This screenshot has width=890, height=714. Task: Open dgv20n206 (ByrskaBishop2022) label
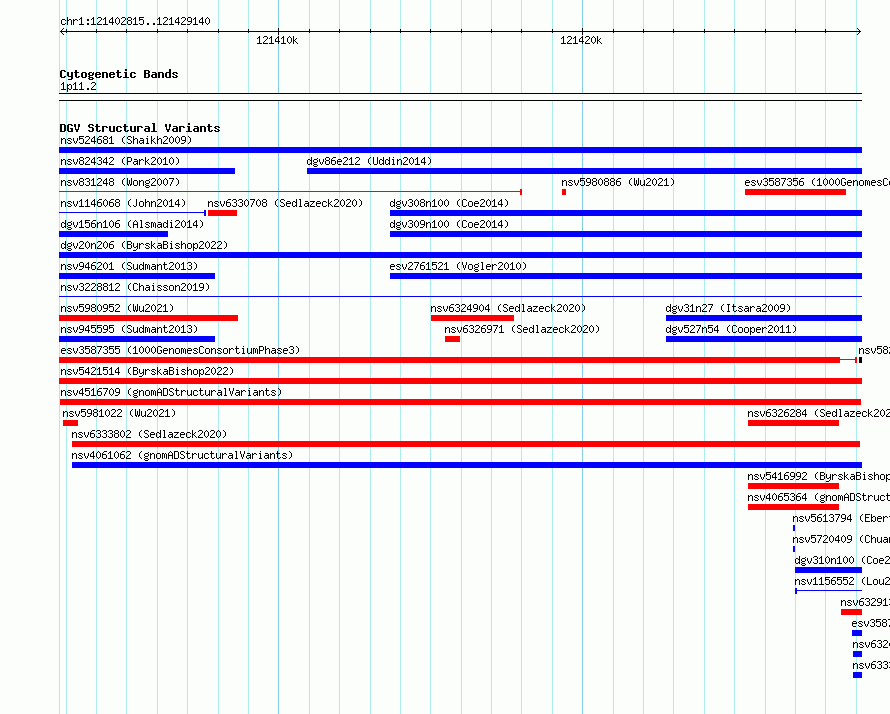tap(144, 245)
